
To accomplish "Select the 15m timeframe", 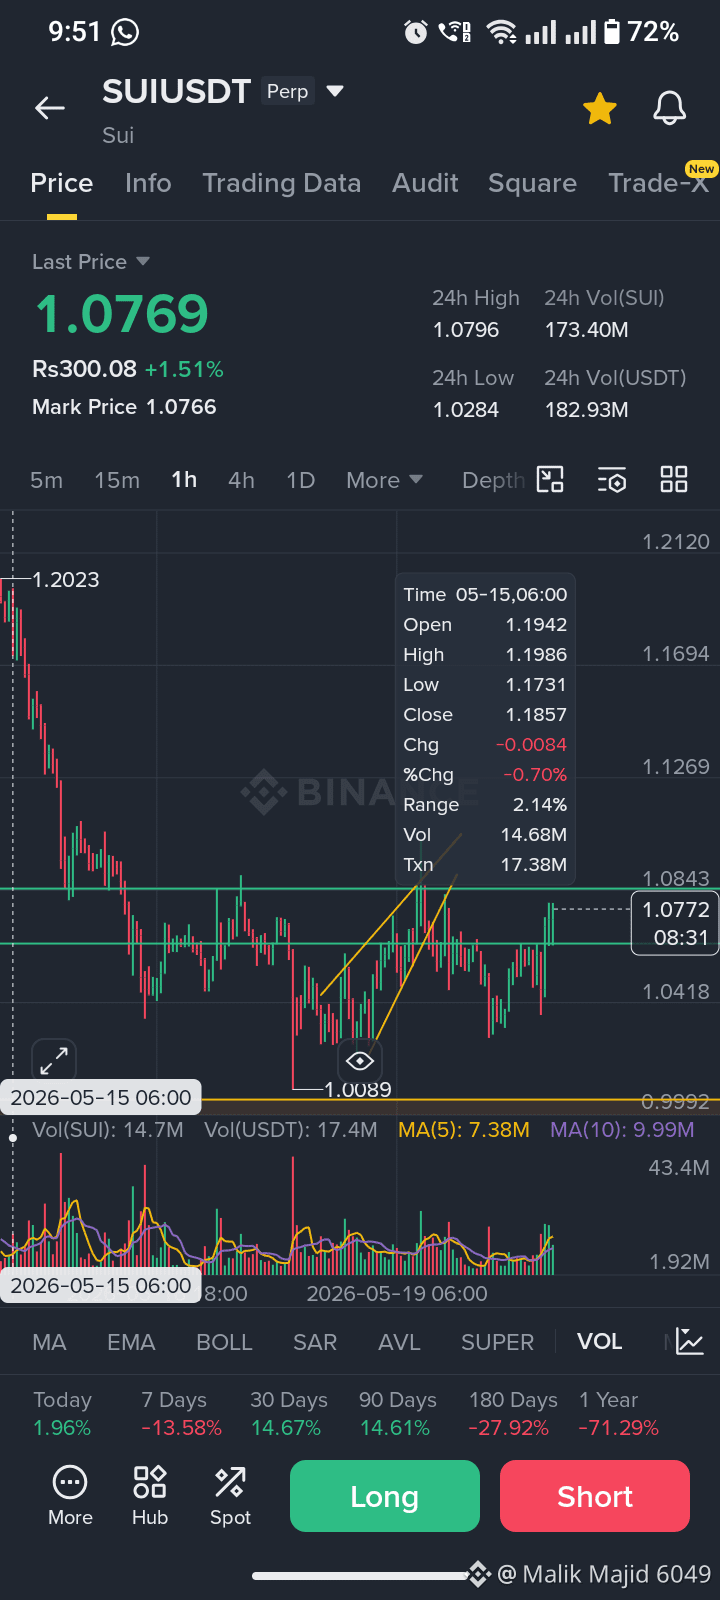I will 117,480.
